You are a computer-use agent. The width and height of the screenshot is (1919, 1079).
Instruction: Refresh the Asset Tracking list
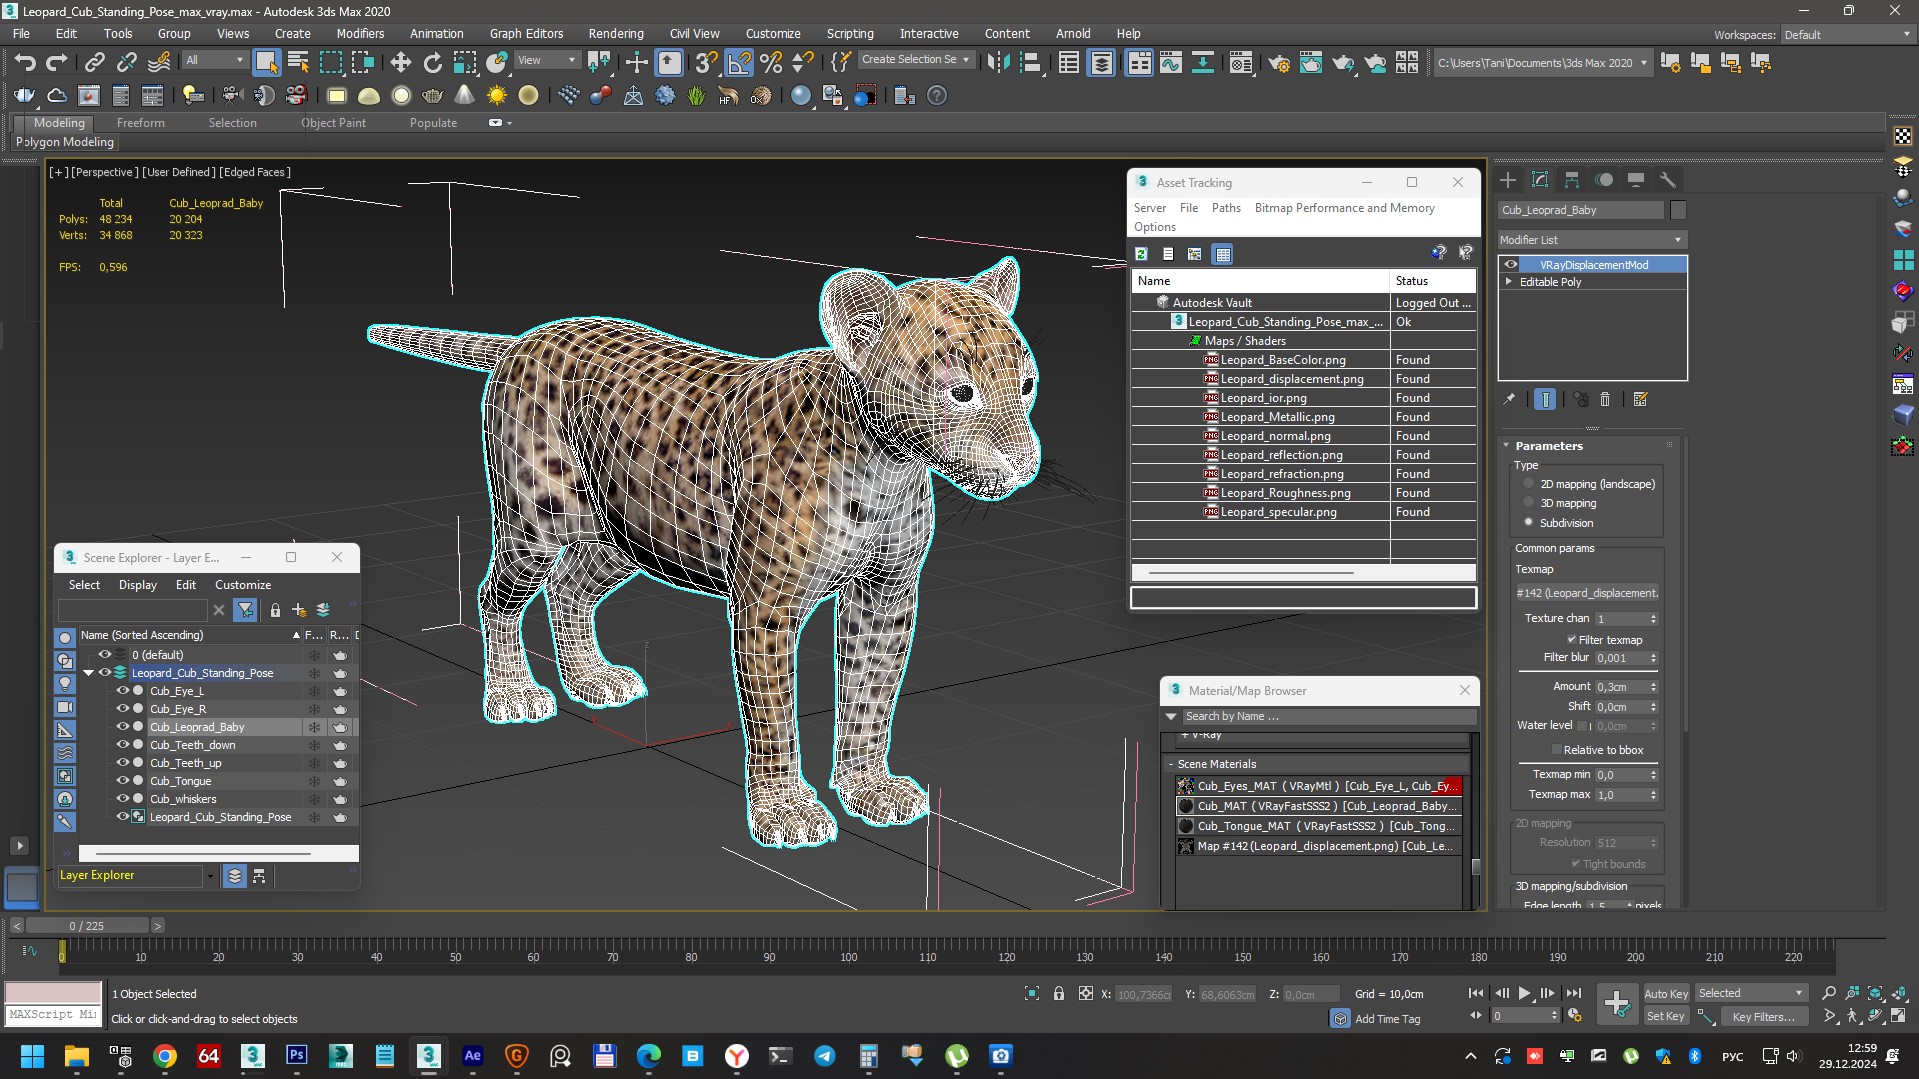tap(1141, 254)
